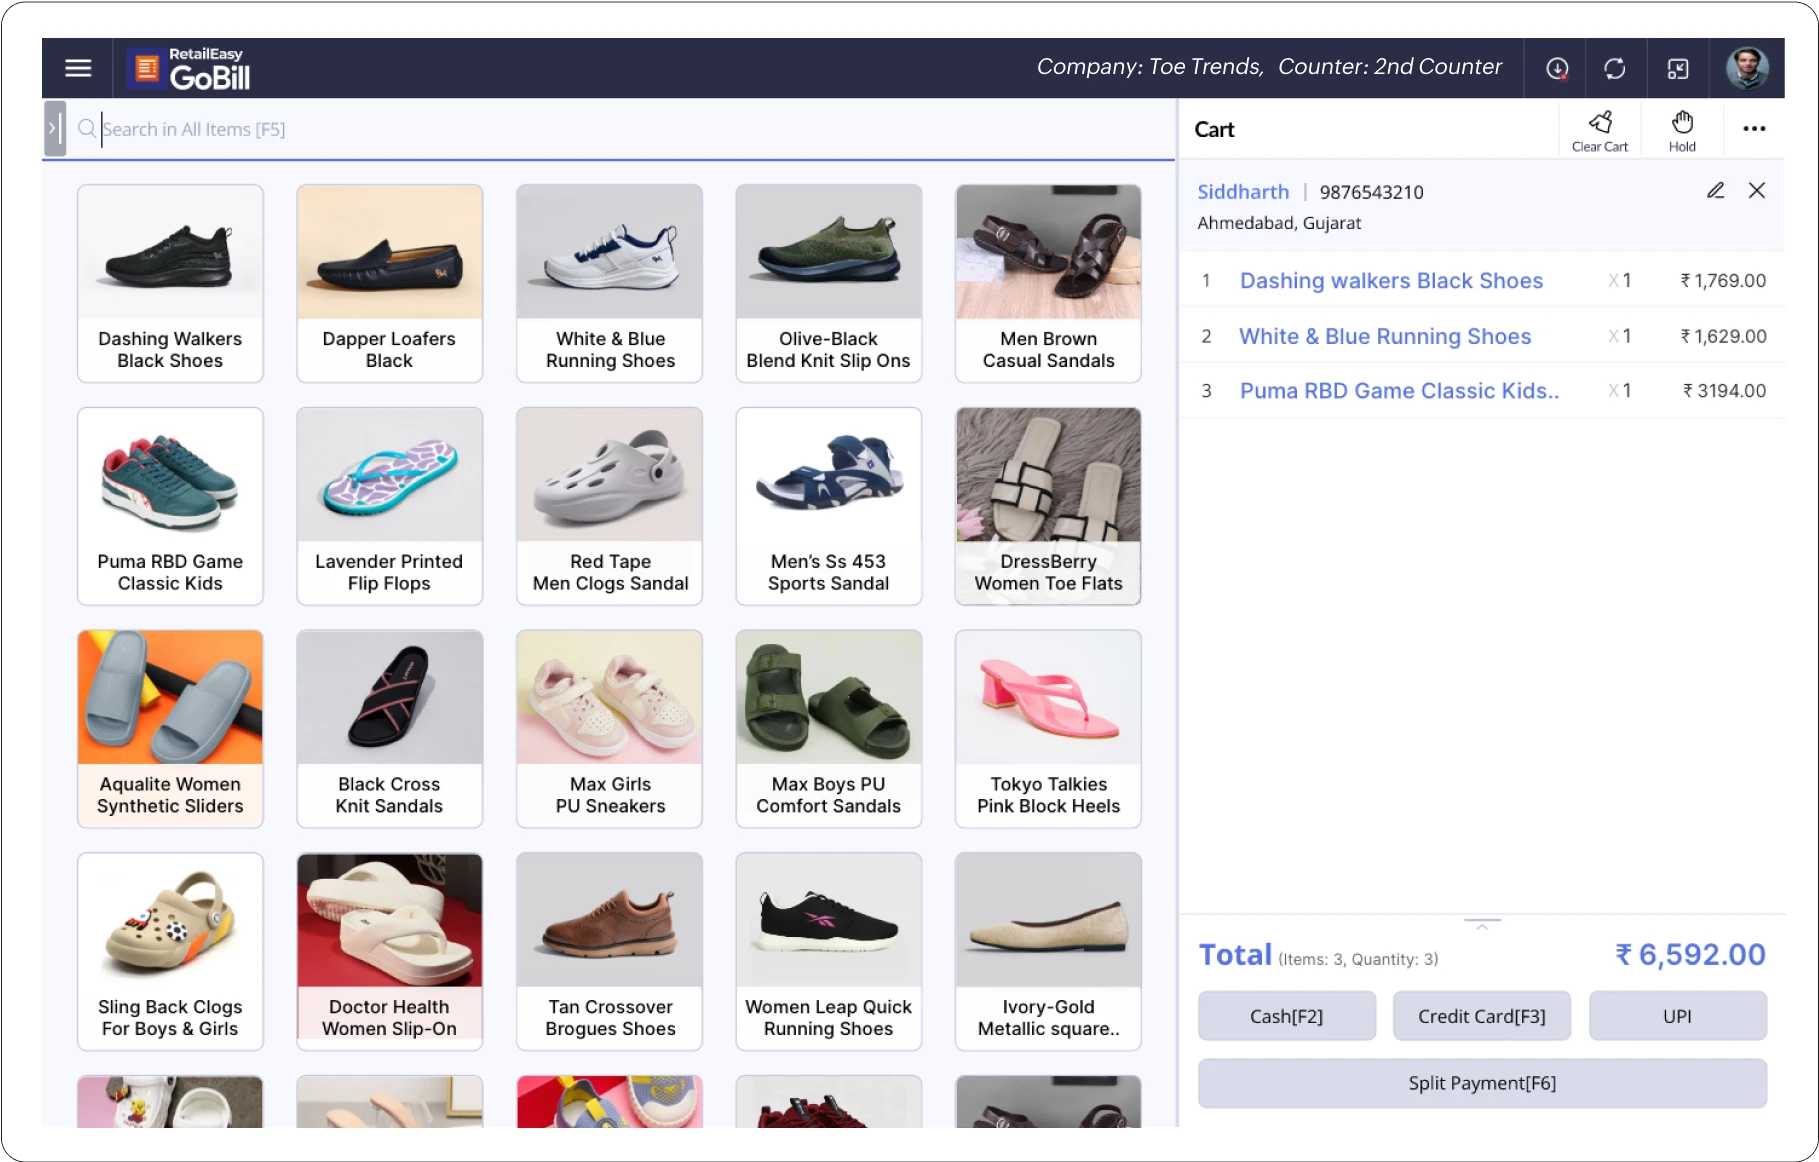Image resolution: width=1819 pixels, height=1162 pixels.
Task: Select Credit Card[F3] payment option
Action: 1481,1015
